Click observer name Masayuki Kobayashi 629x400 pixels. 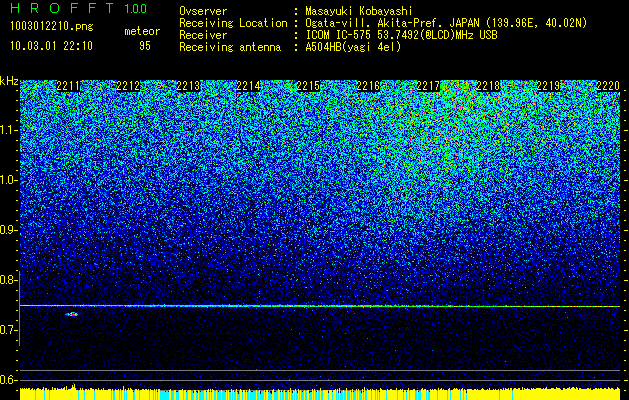359,11
